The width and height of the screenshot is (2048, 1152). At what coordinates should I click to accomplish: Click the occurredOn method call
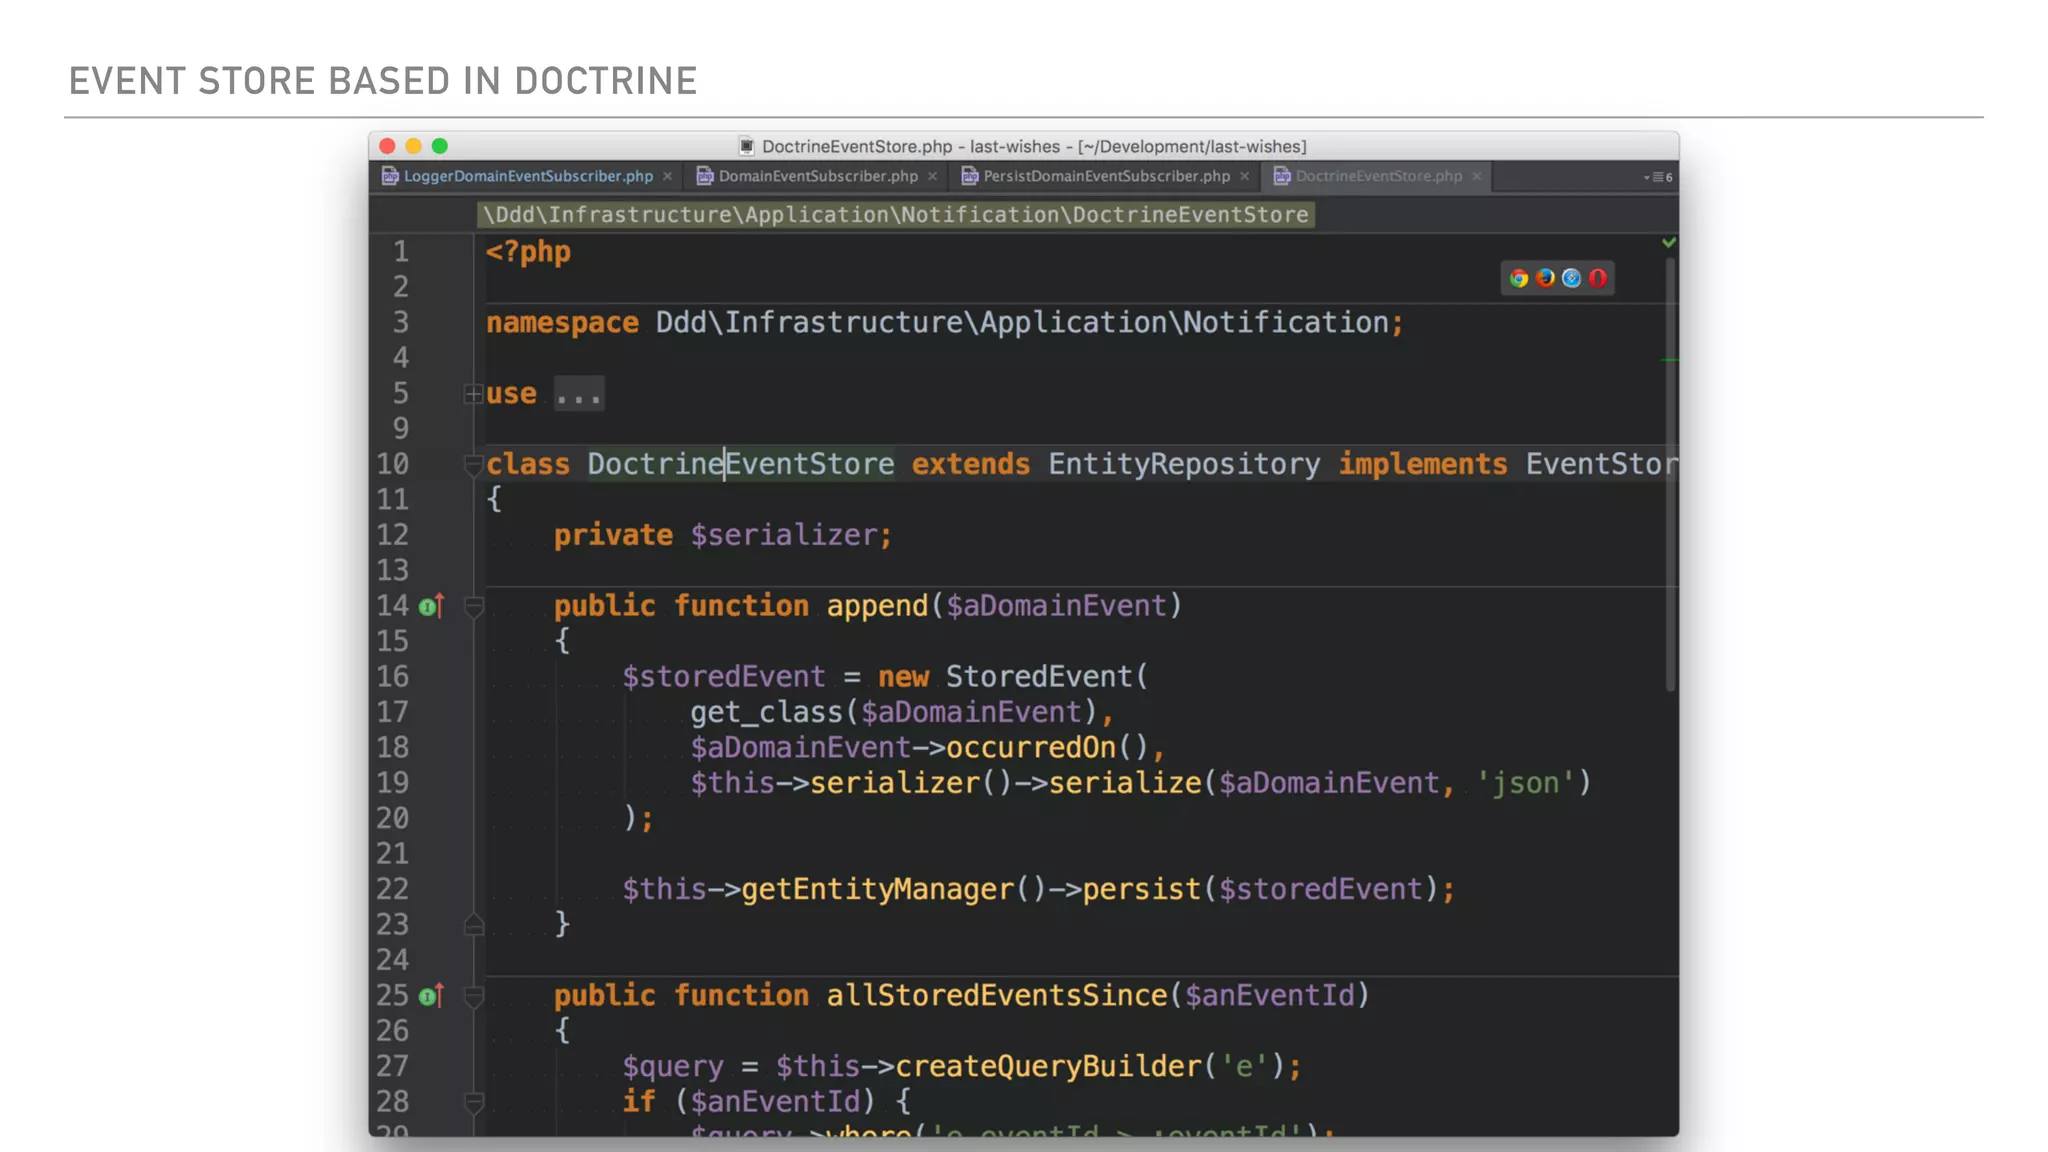[1031, 748]
